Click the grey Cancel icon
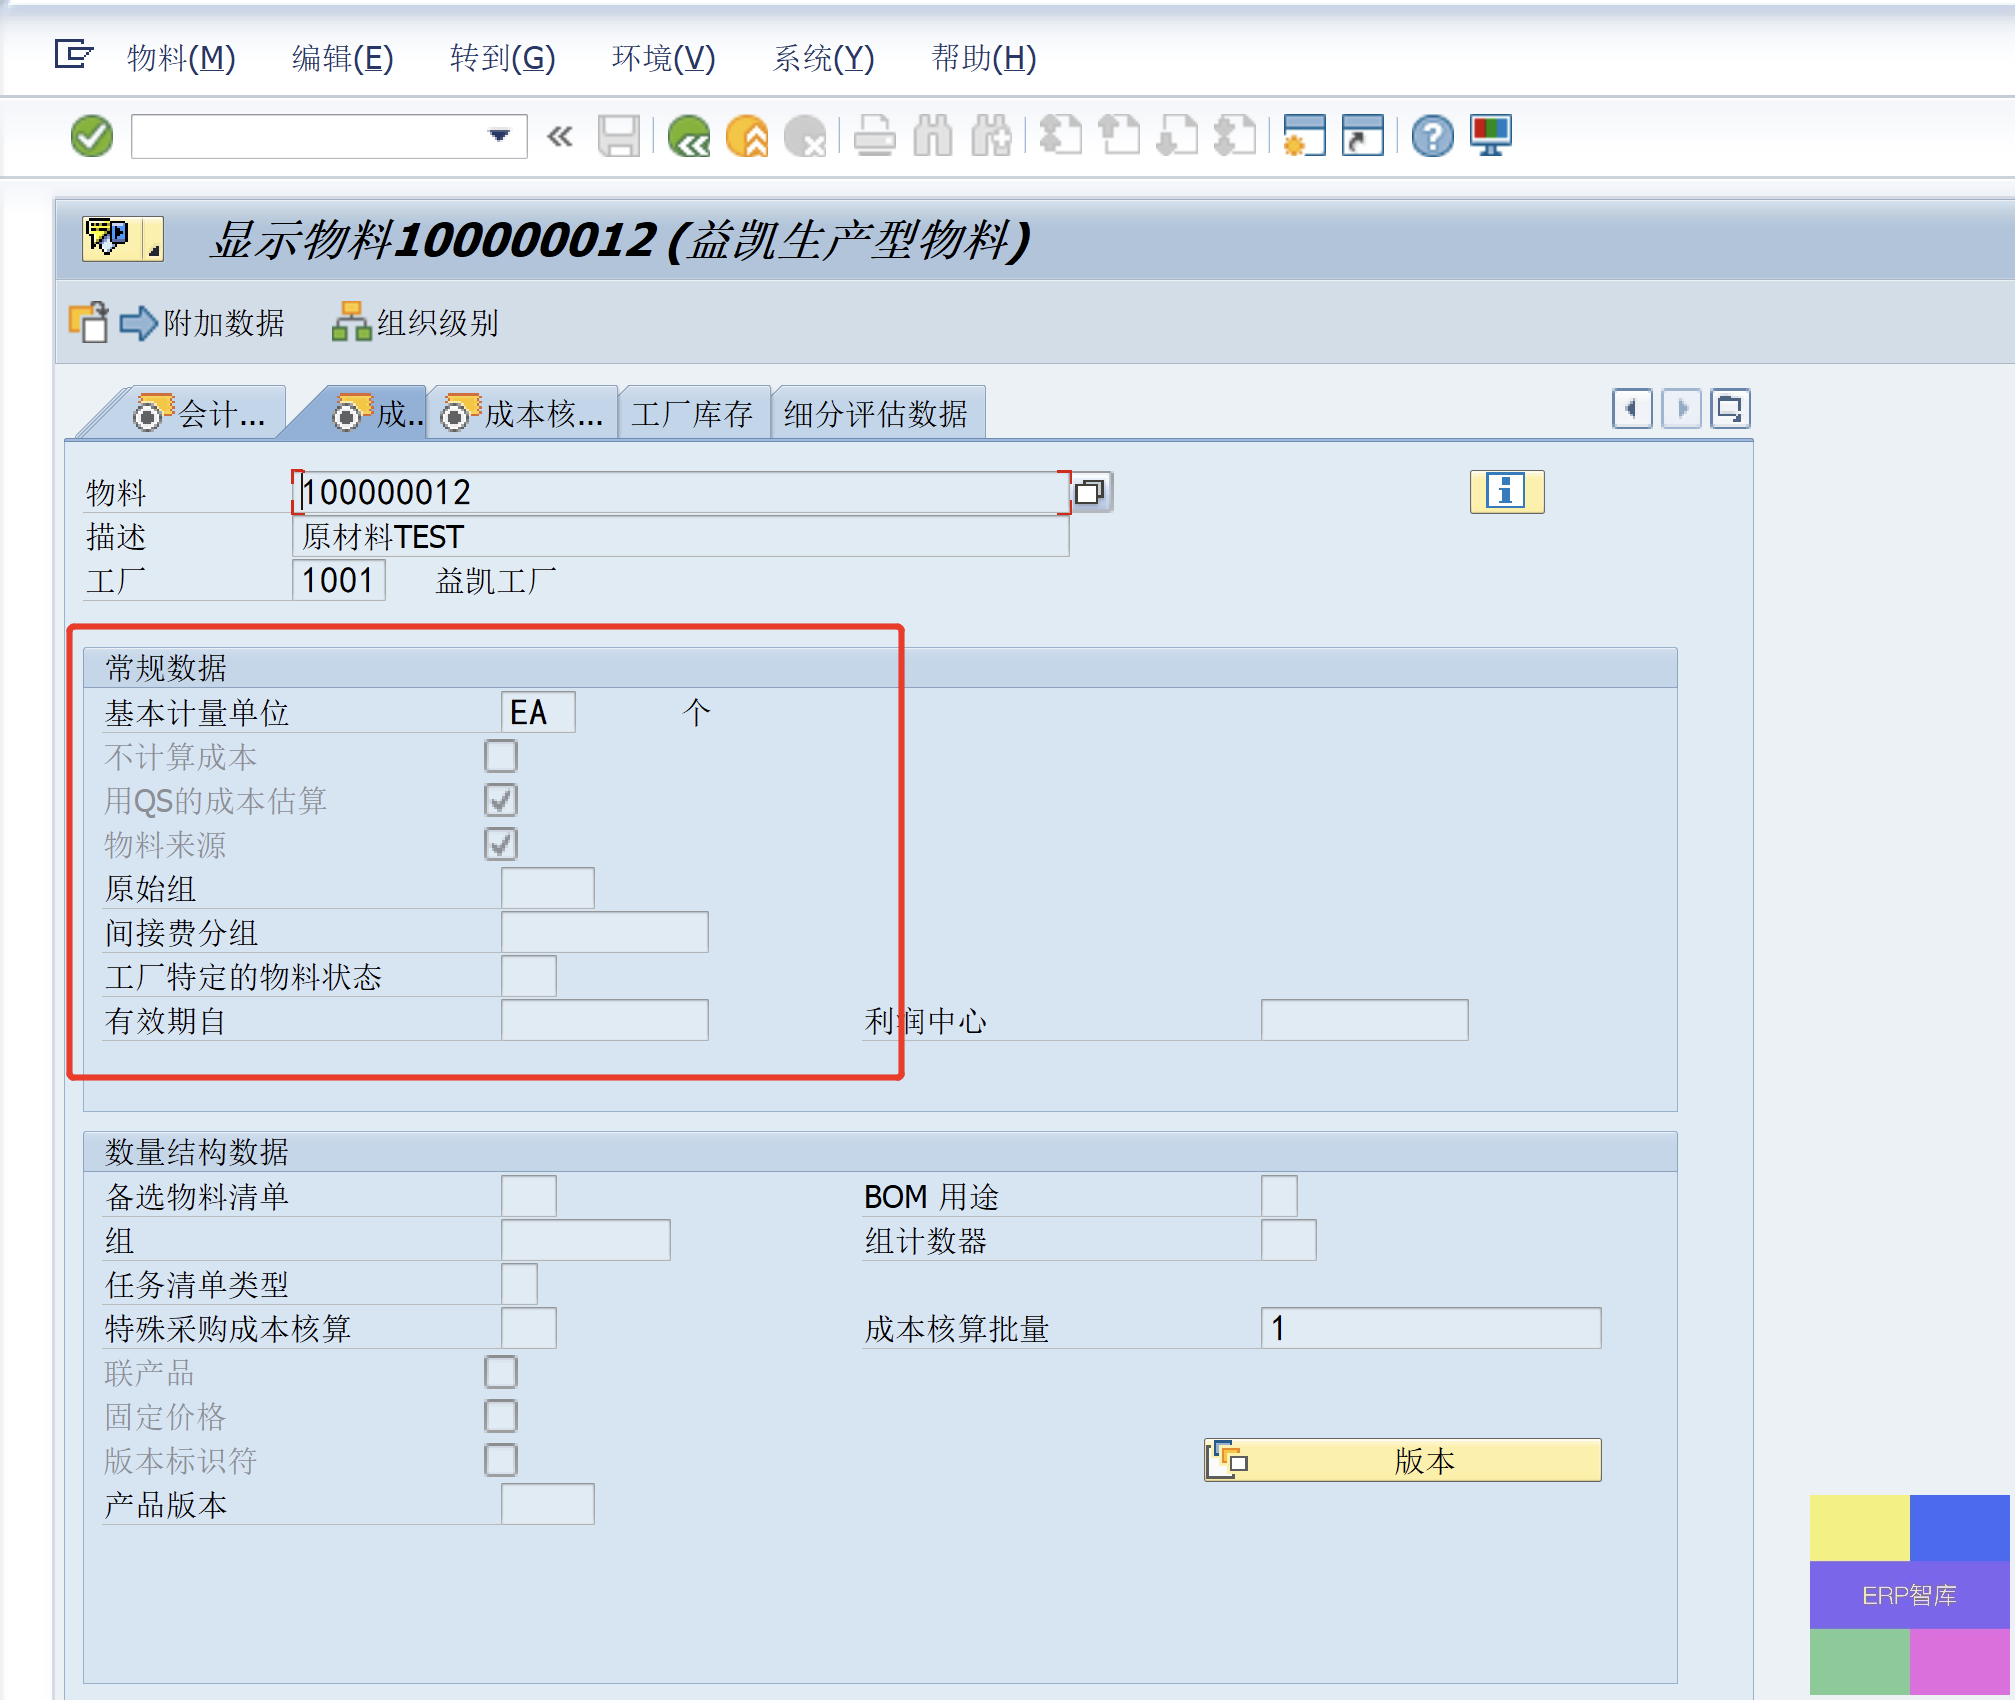The width and height of the screenshot is (2015, 1700). (805, 136)
